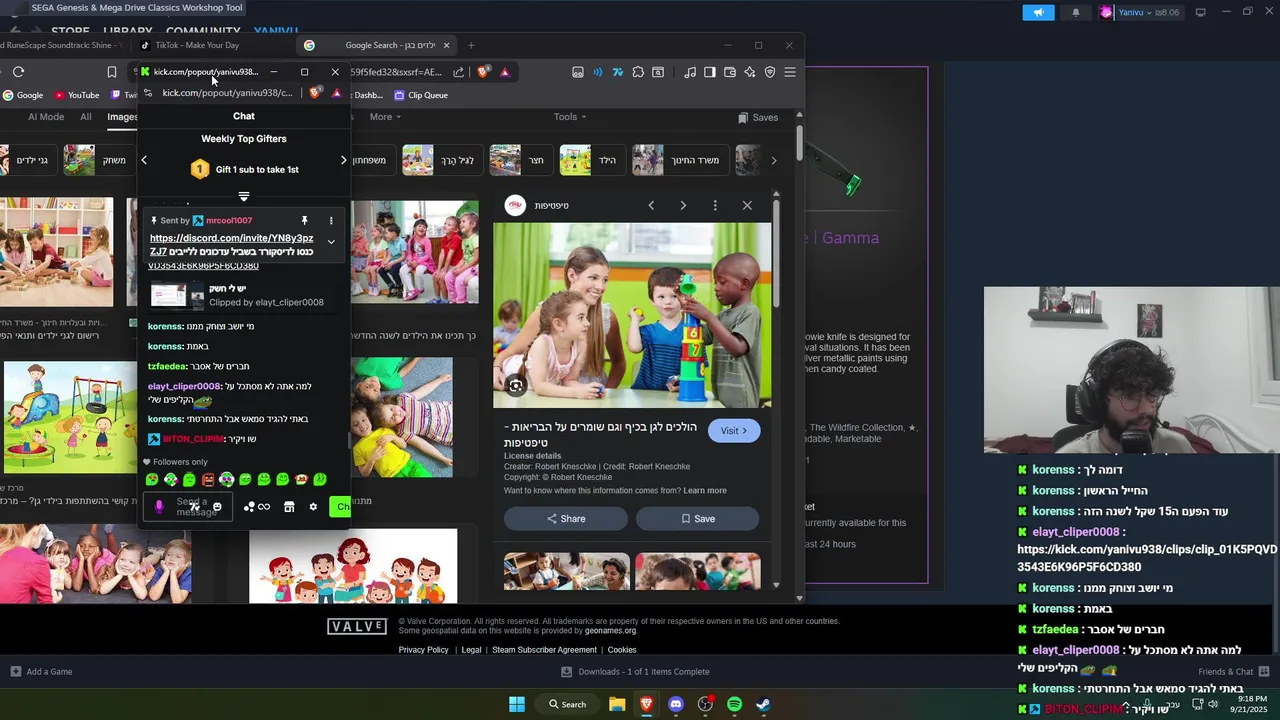Click the green Chat send button
Screen dimensions: 1280x720
[340, 507]
